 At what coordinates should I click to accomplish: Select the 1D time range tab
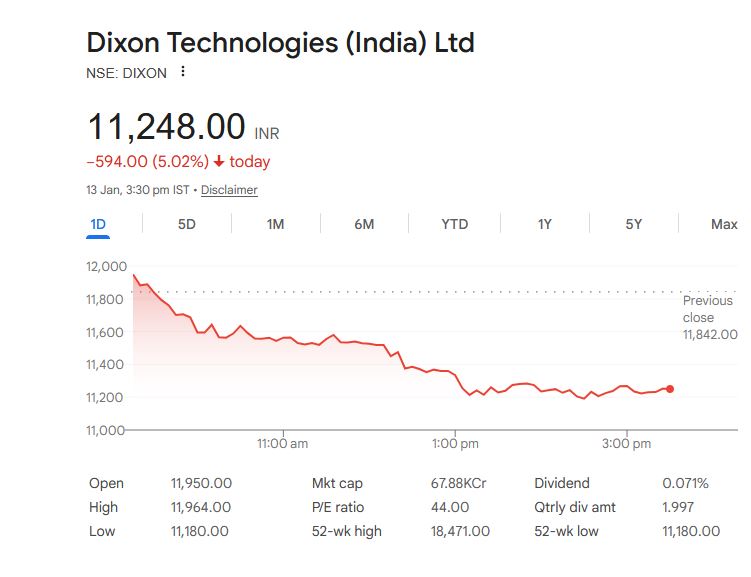point(98,224)
